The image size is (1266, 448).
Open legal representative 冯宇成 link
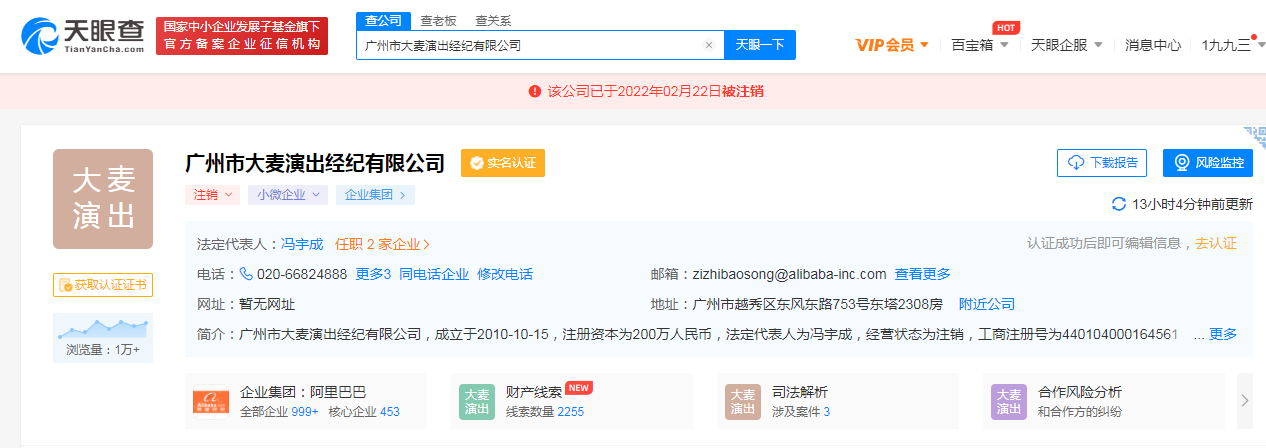(302, 244)
